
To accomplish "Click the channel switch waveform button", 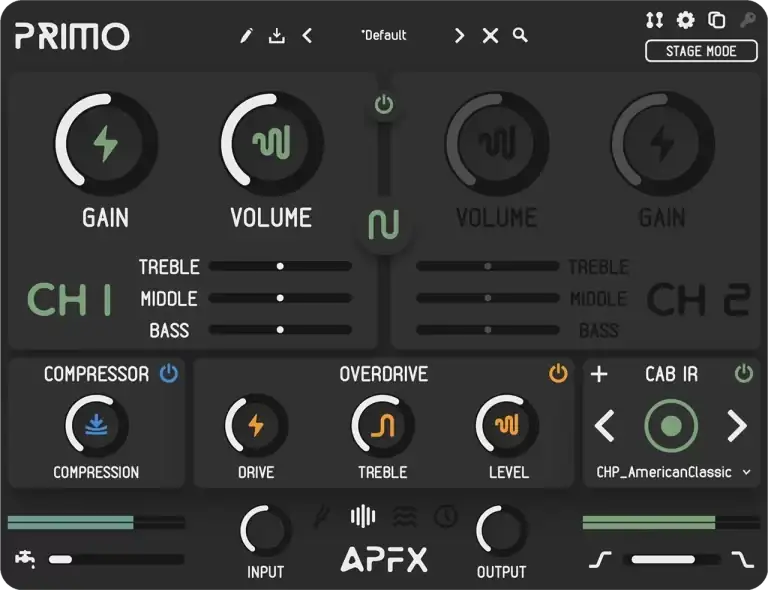I will pyautogui.click(x=384, y=225).
